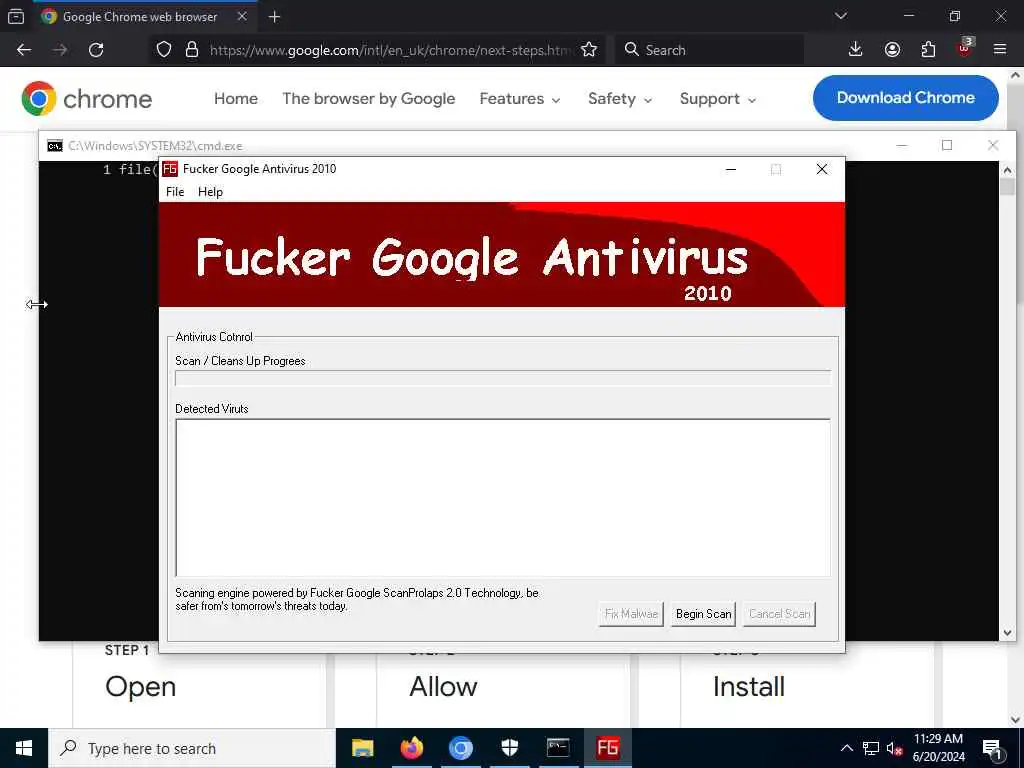Click the FG icon in the antivirus title bar
The image size is (1024, 768).
coord(170,169)
